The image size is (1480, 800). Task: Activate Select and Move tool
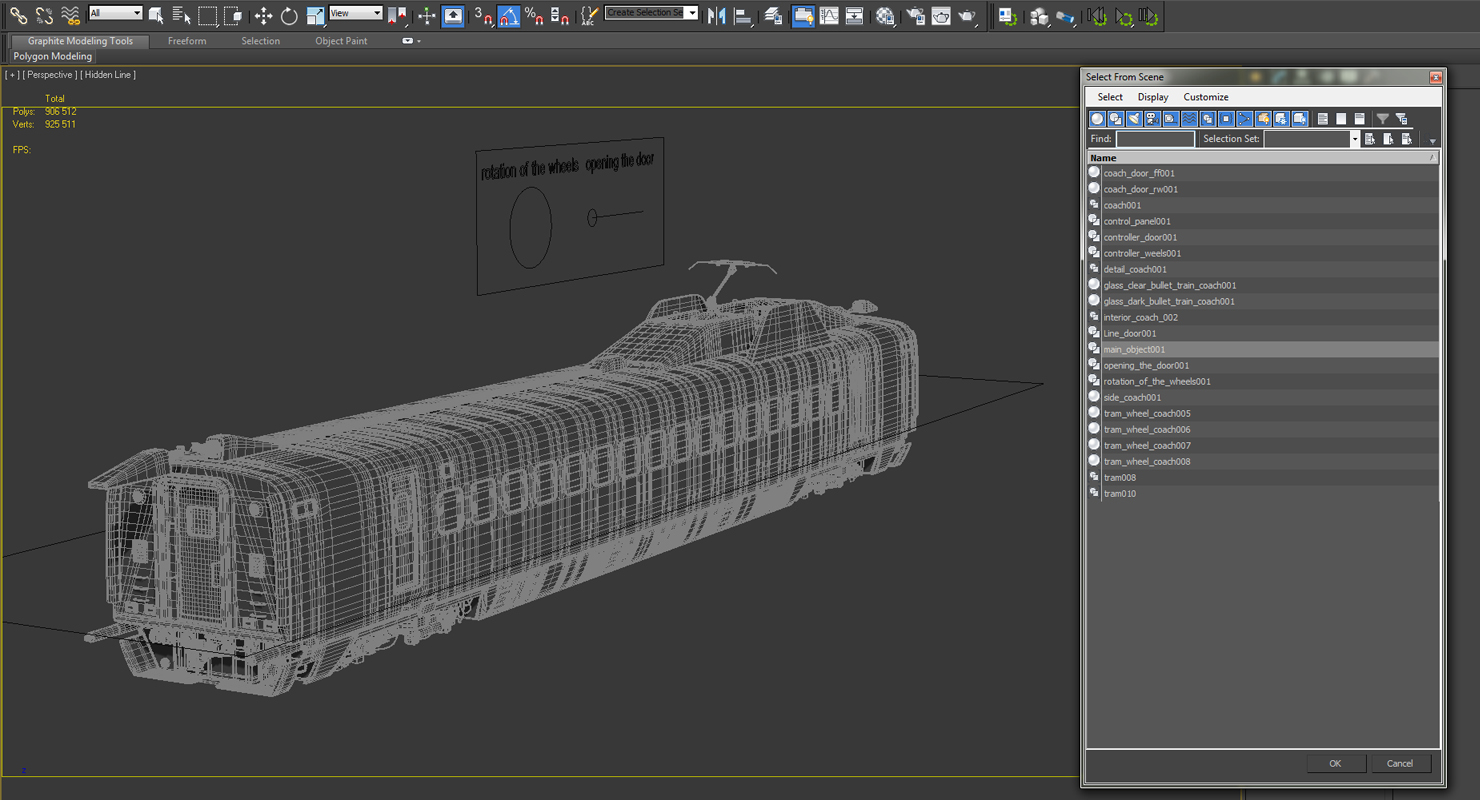tap(263, 16)
